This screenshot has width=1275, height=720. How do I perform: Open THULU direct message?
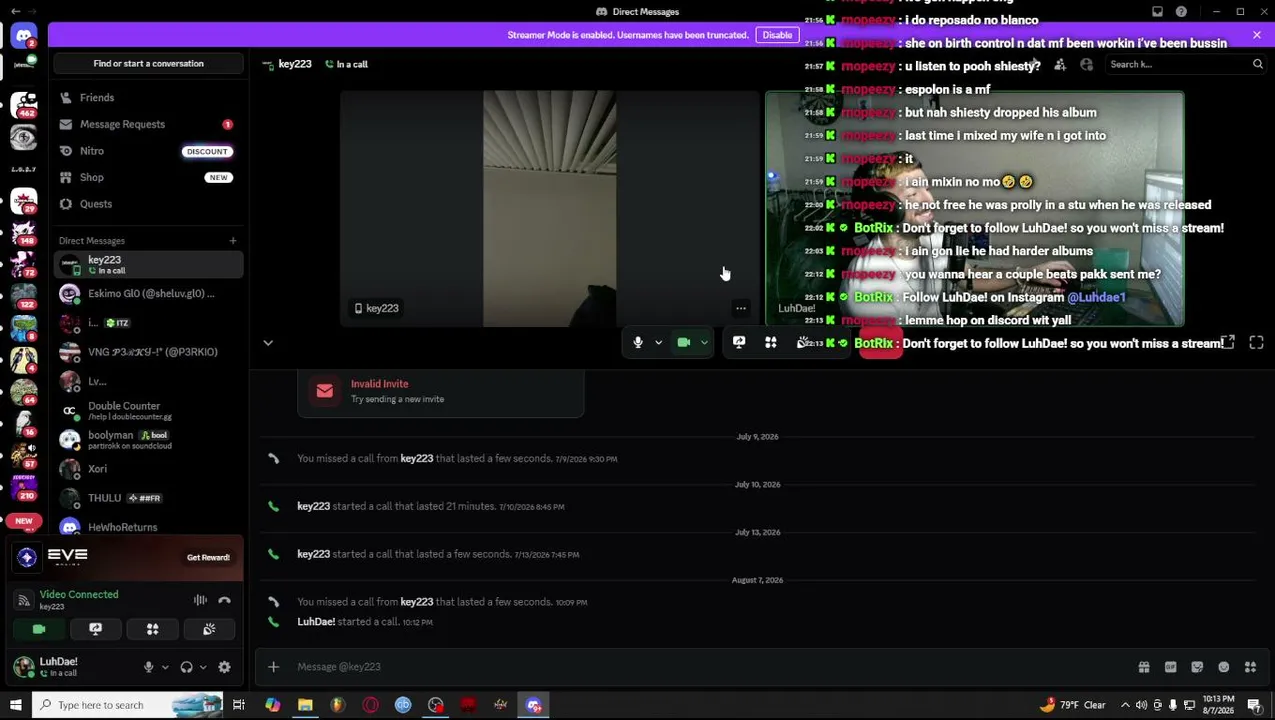(148, 498)
